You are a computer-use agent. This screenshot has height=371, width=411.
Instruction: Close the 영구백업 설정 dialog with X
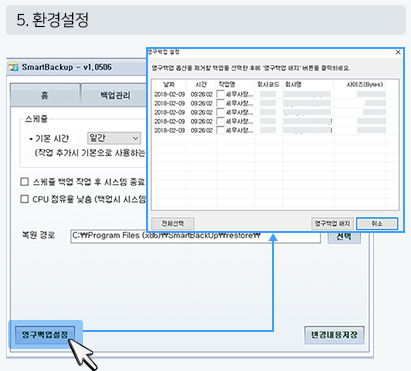coord(398,52)
